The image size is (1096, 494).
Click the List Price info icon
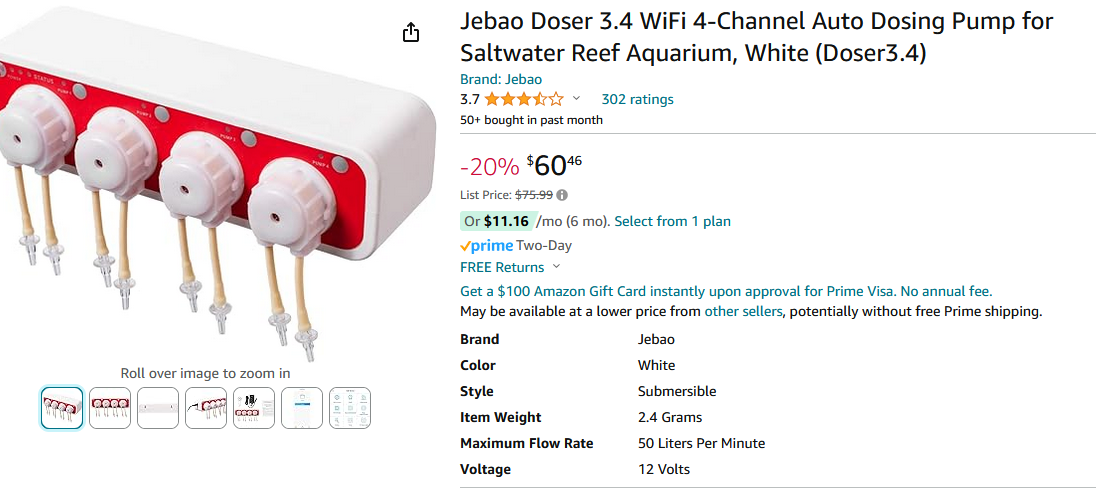click(562, 195)
